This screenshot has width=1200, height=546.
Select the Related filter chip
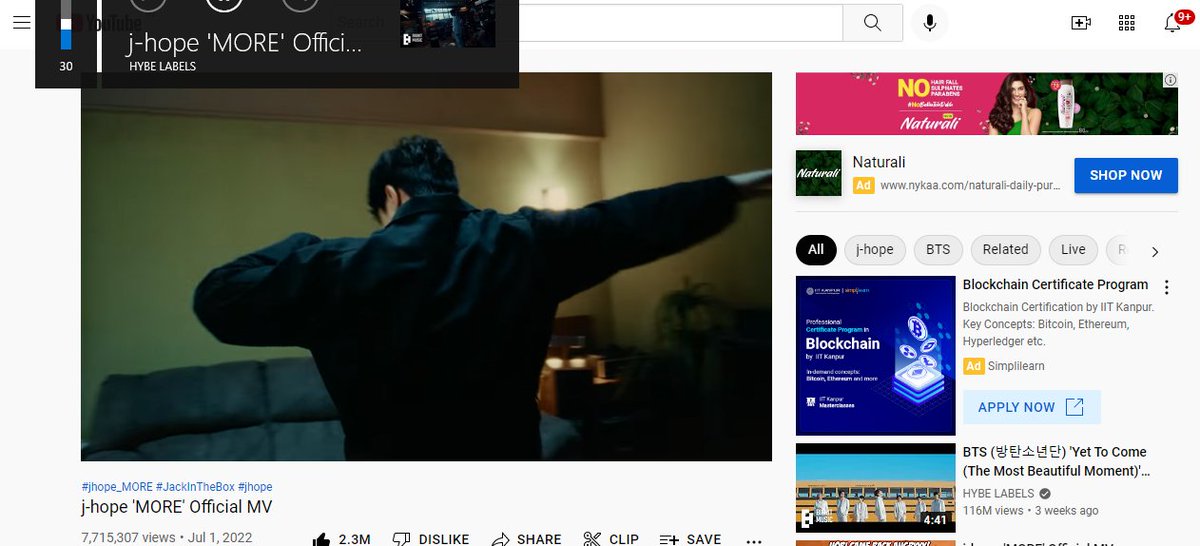pyautogui.click(x=1005, y=249)
